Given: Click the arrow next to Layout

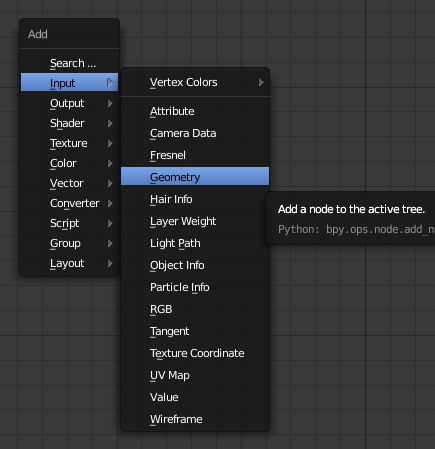Looking at the screenshot, I should tap(110, 263).
